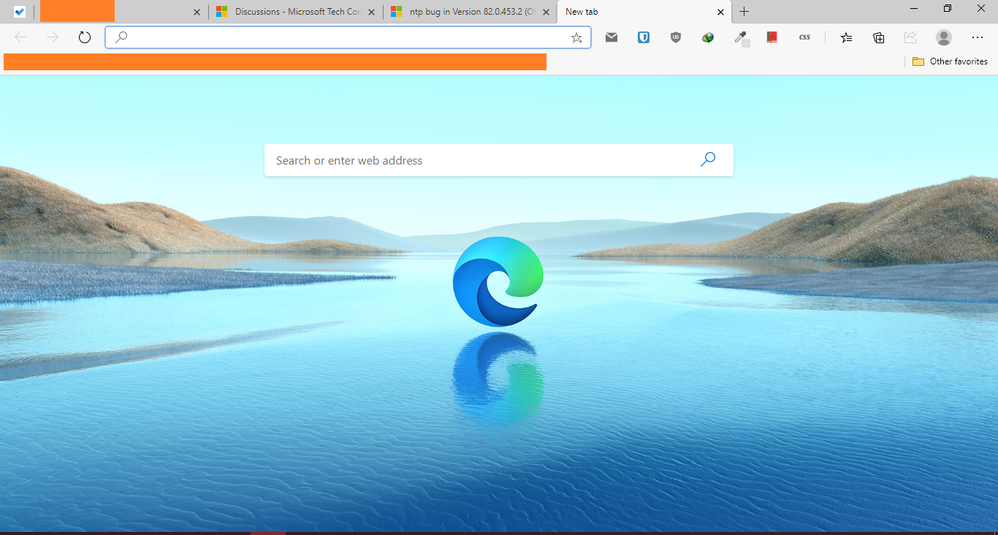This screenshot has height=535, width=998.
Task: Minimize the Edge browser window
Action: pyautogui.click(x=914, y=9)
